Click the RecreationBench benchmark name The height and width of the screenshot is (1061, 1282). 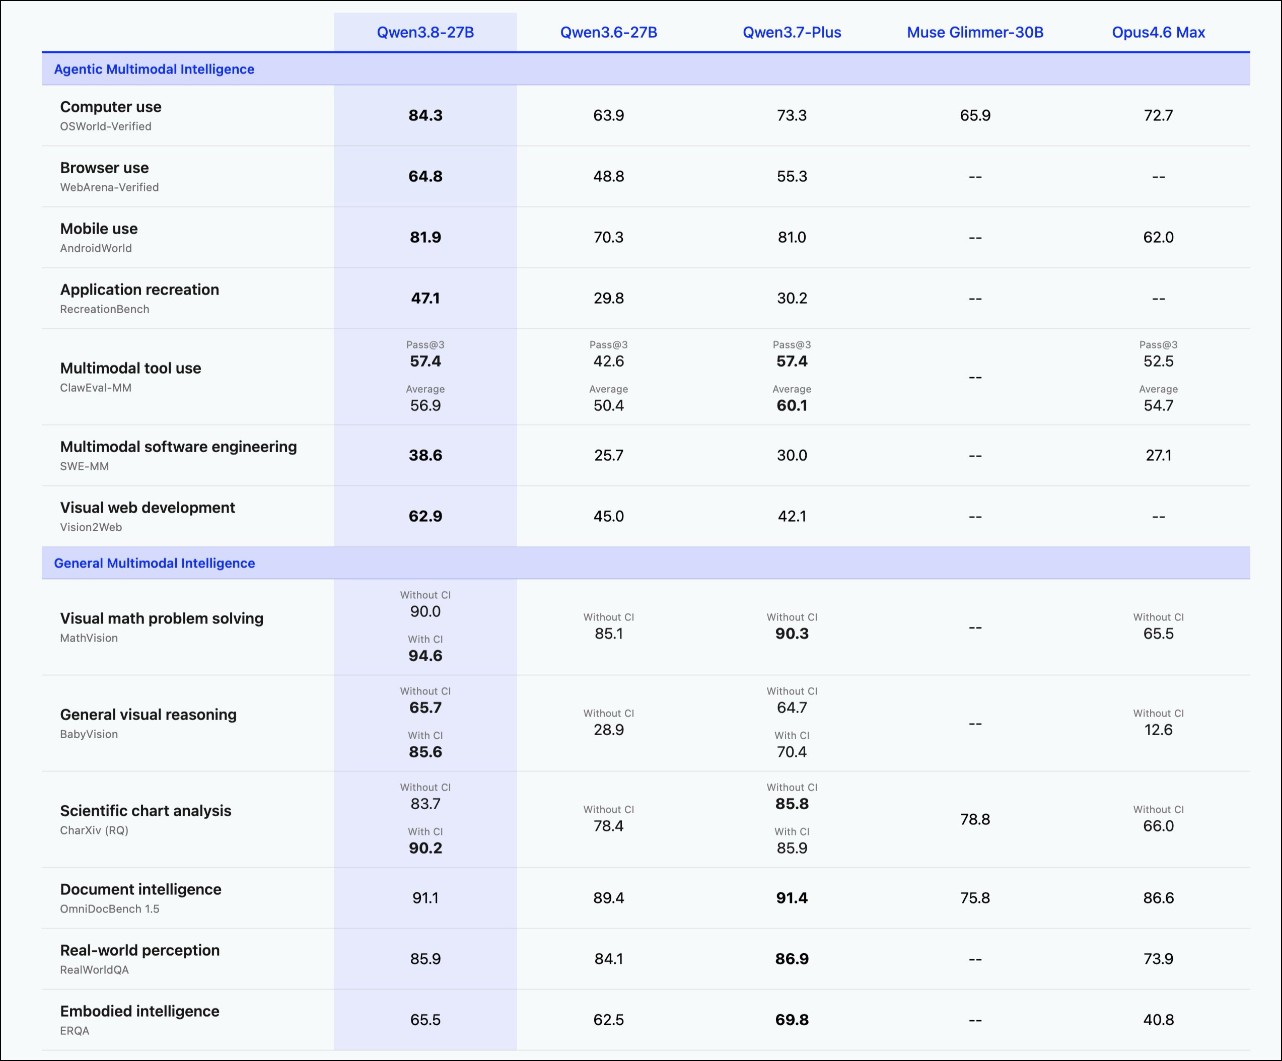(x=105, y=310)
